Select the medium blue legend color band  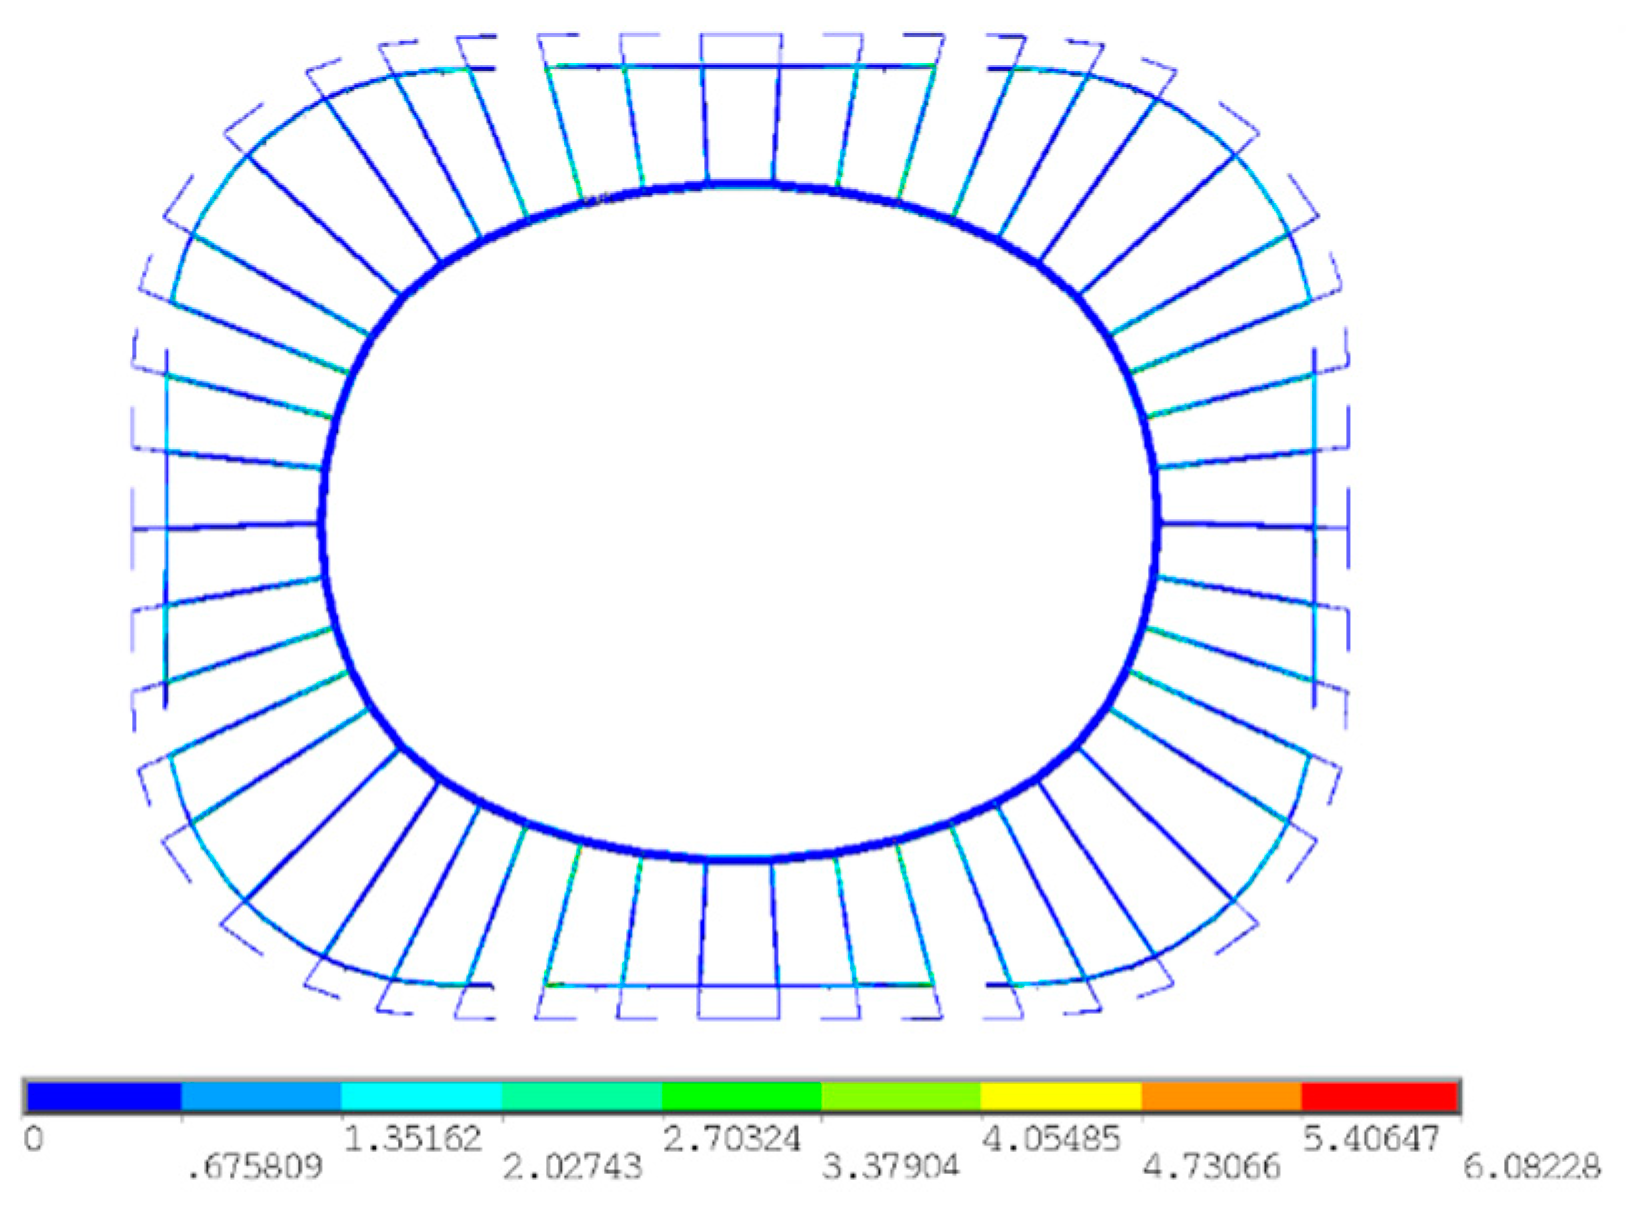pyautogui.click(x=261, y=1097)
